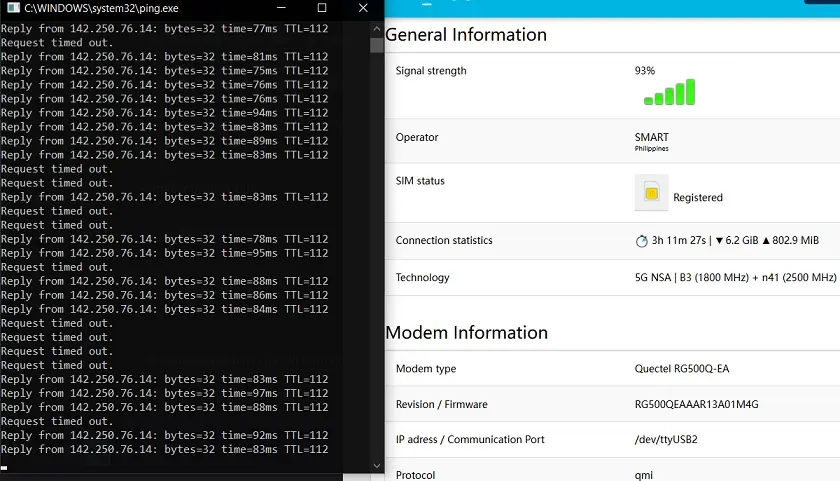840x481 pixels.
Task: Click the console scrollbar up arrow
Action: click(x=377, y=29)
